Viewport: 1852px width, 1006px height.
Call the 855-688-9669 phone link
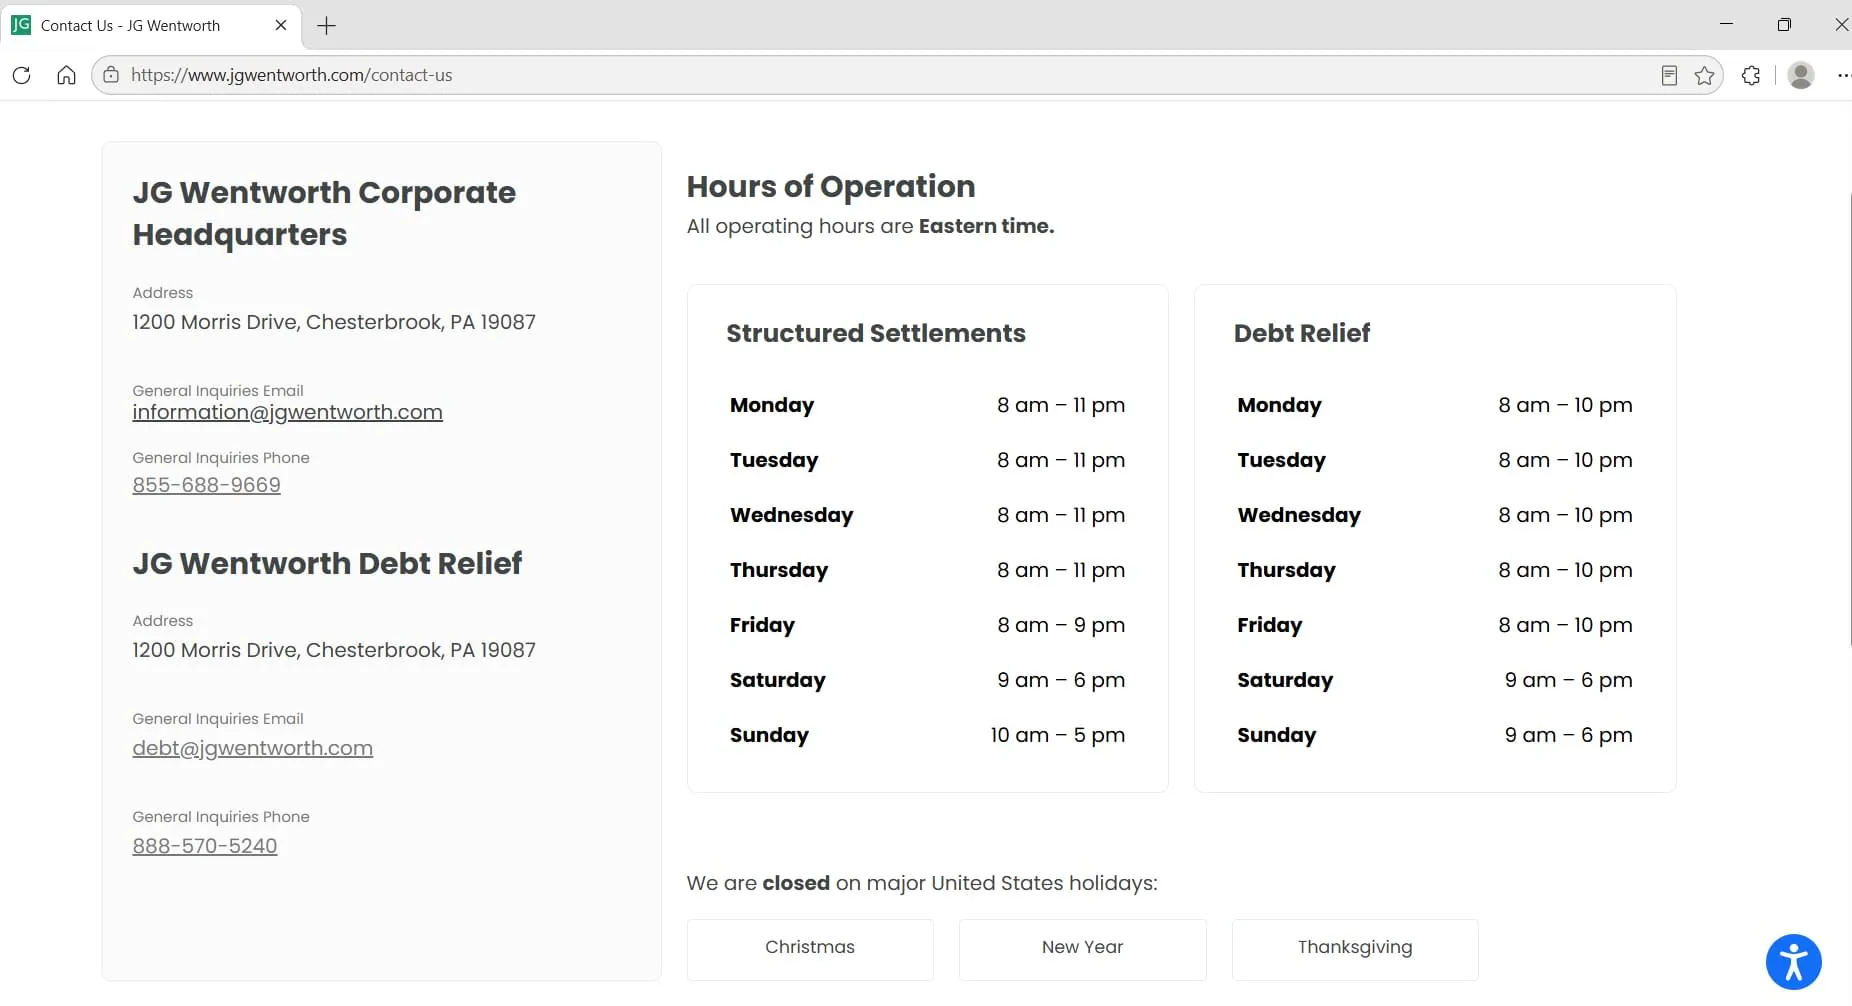tap(206, 485)
